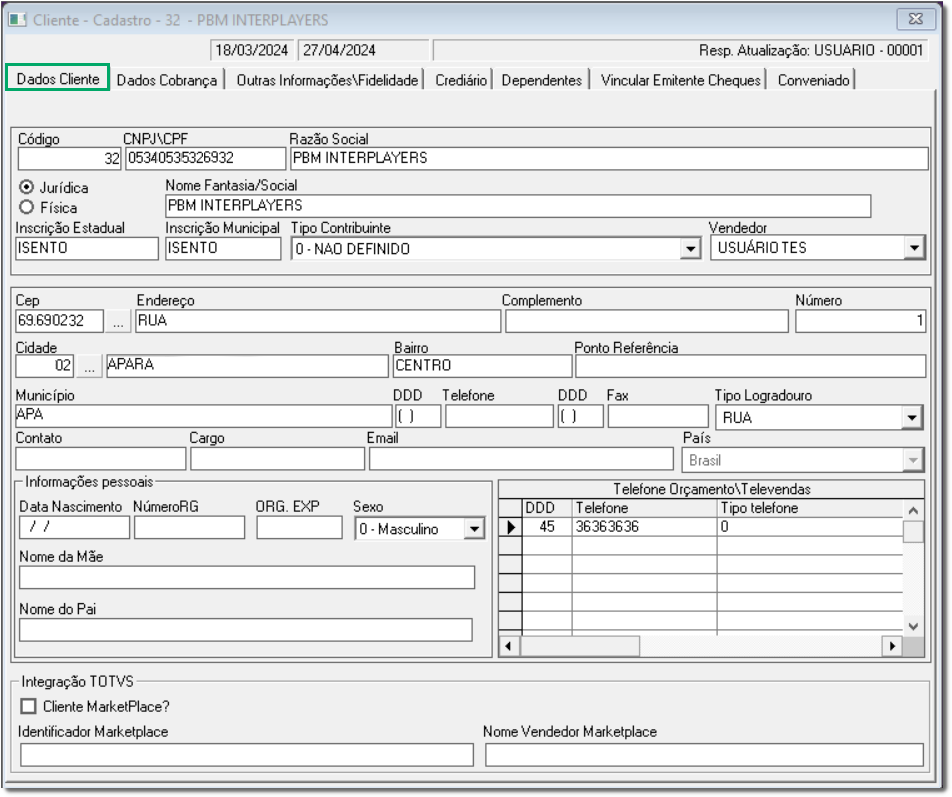
Task: Click the date field 18/03/2024
Action: (252, 50)
